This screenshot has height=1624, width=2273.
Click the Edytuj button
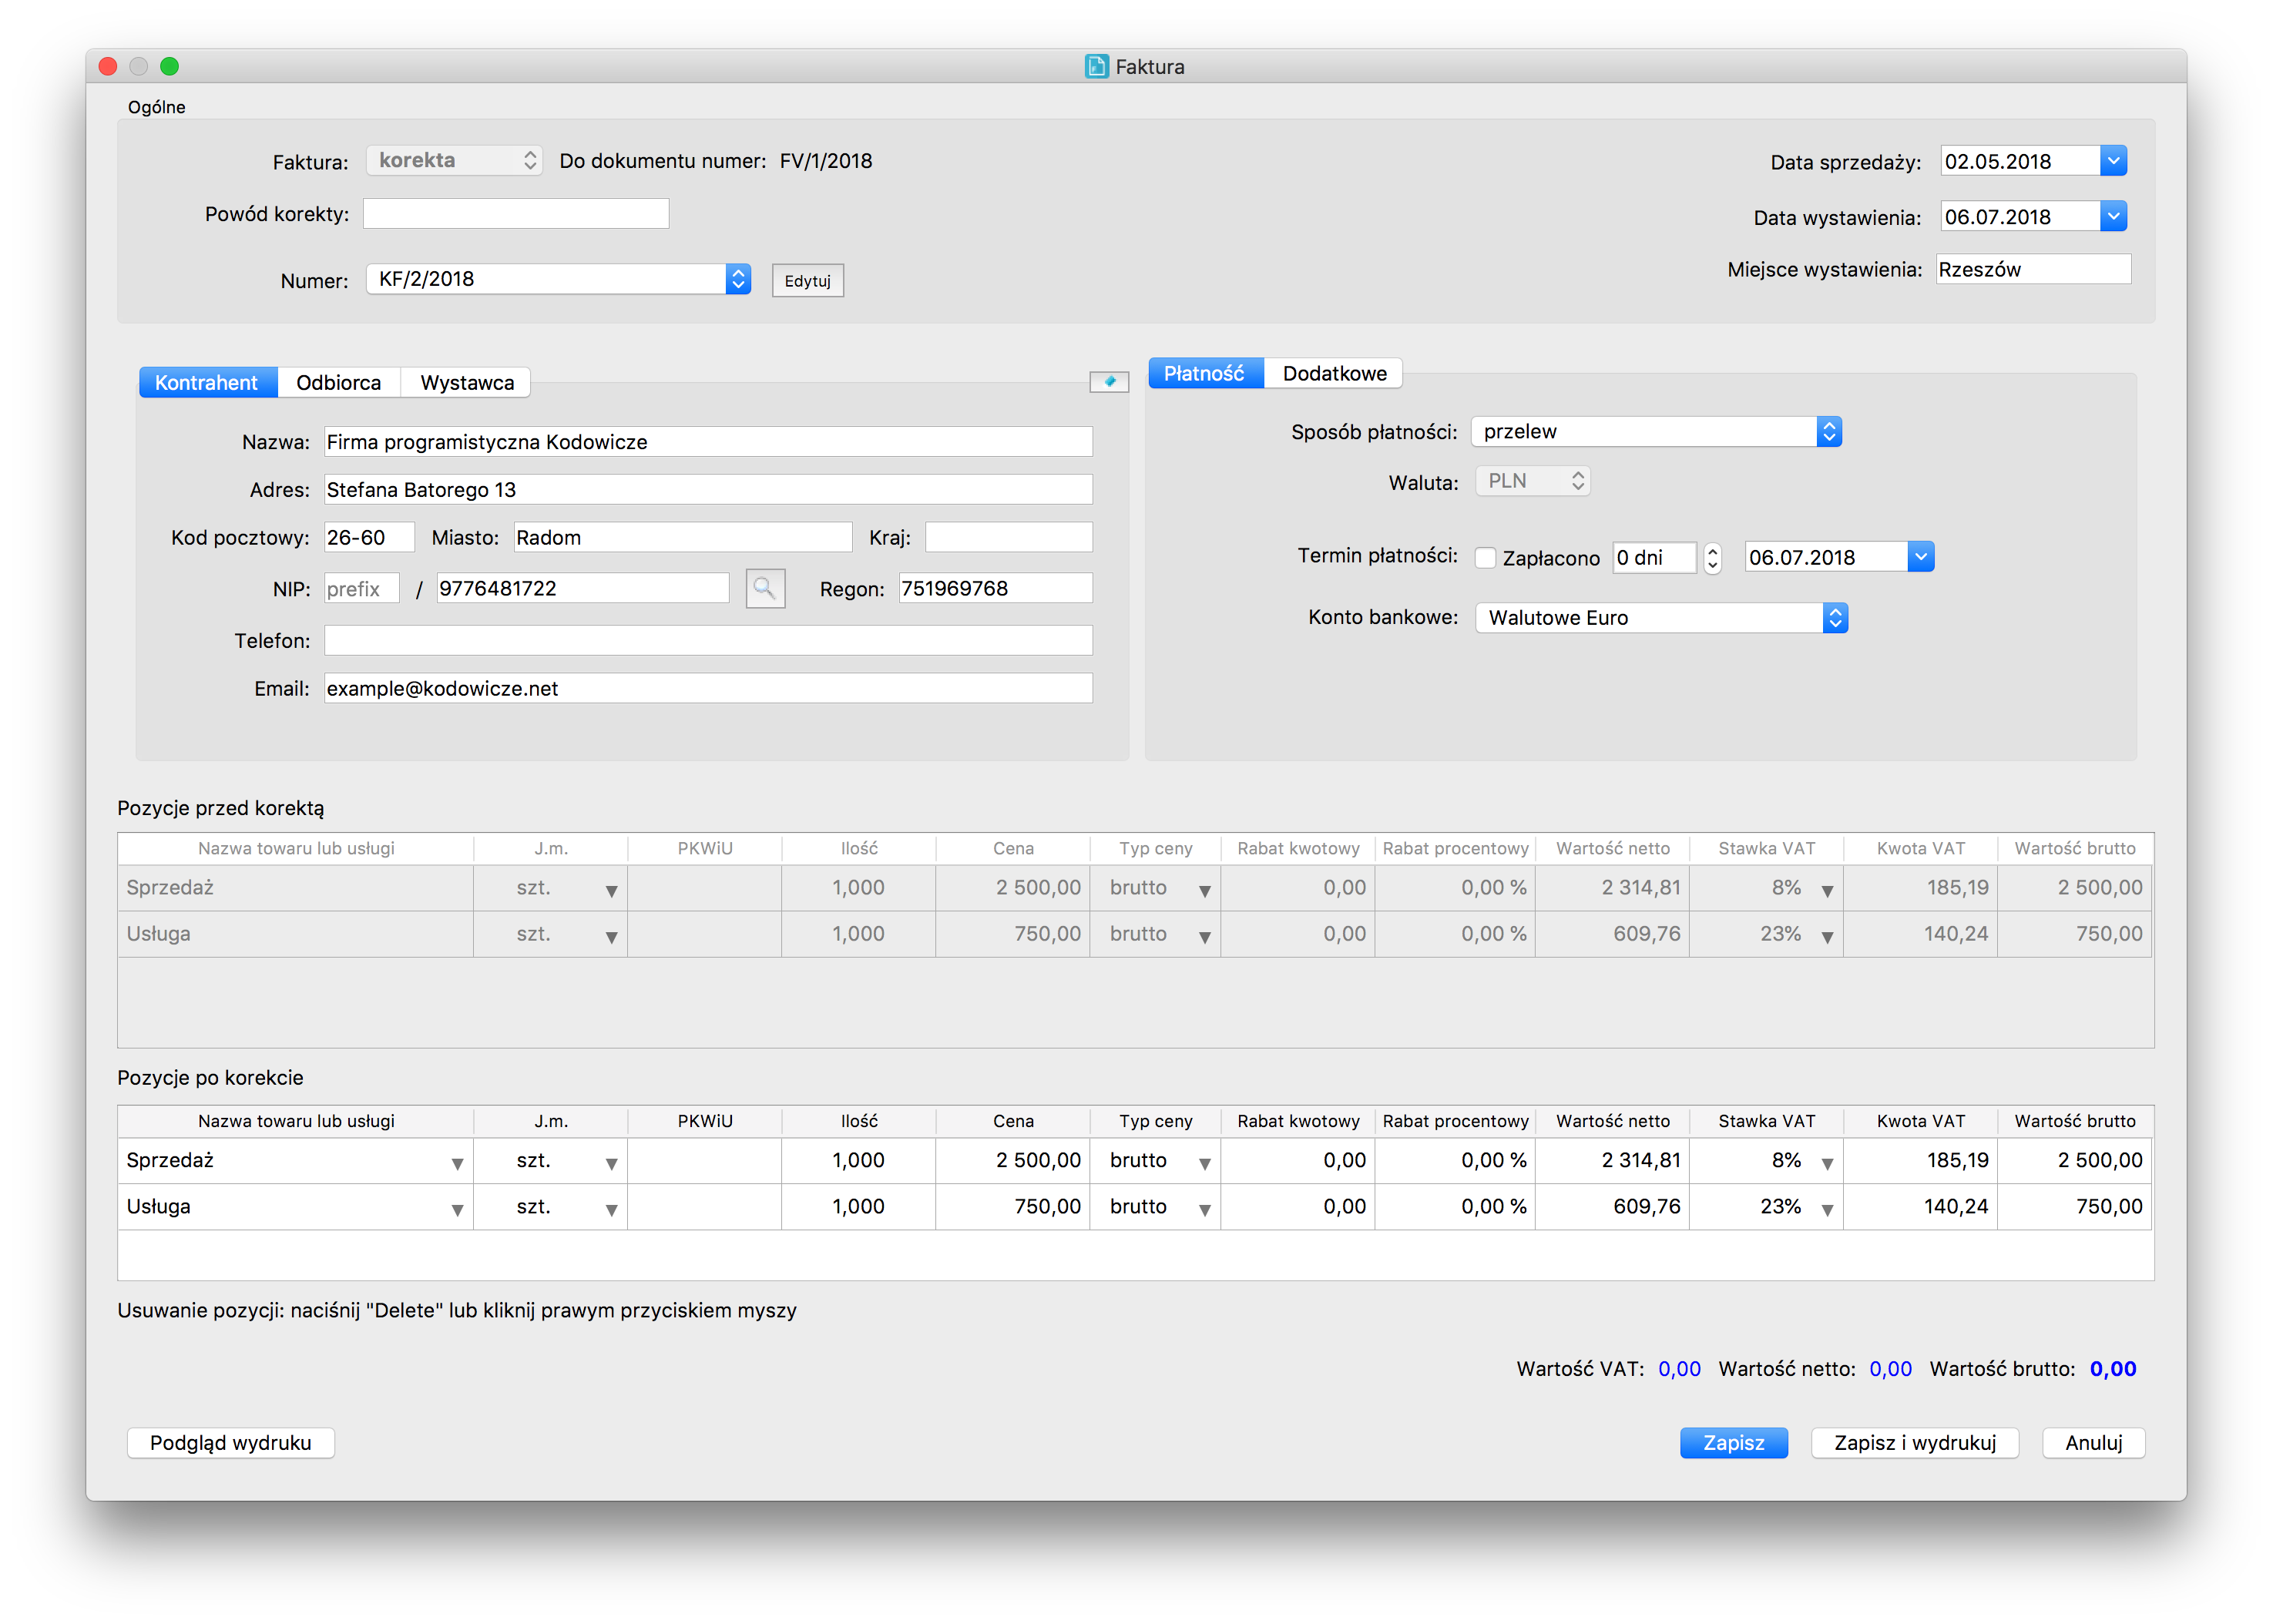pos(808,281)
